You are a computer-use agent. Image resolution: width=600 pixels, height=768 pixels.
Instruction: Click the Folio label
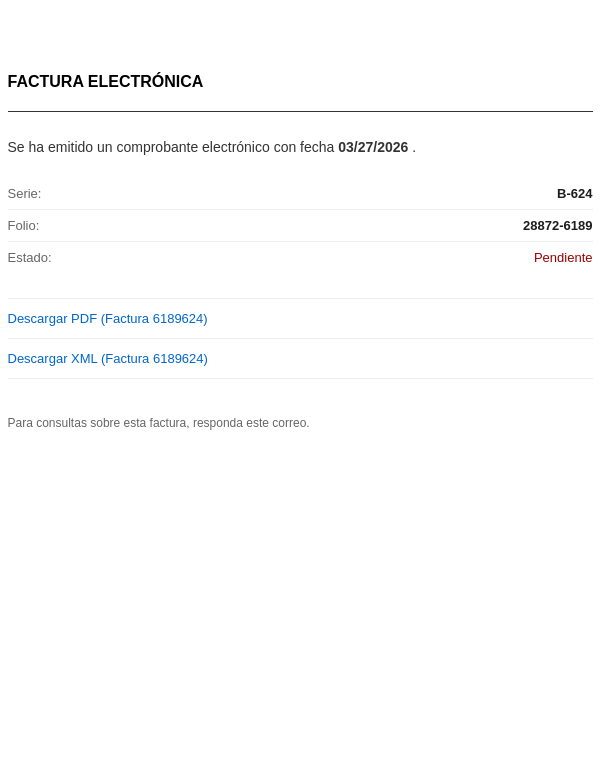24,226
